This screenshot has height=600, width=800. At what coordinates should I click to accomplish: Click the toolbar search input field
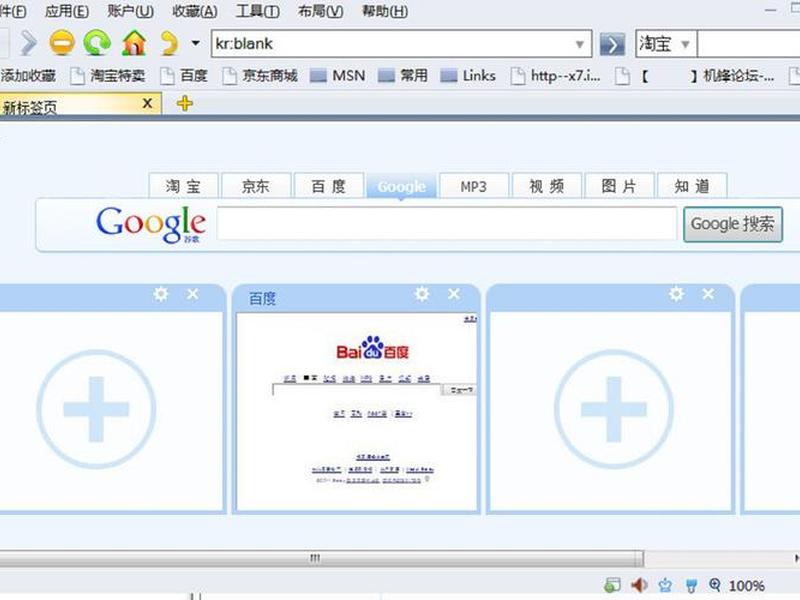(x=748, y=44)
